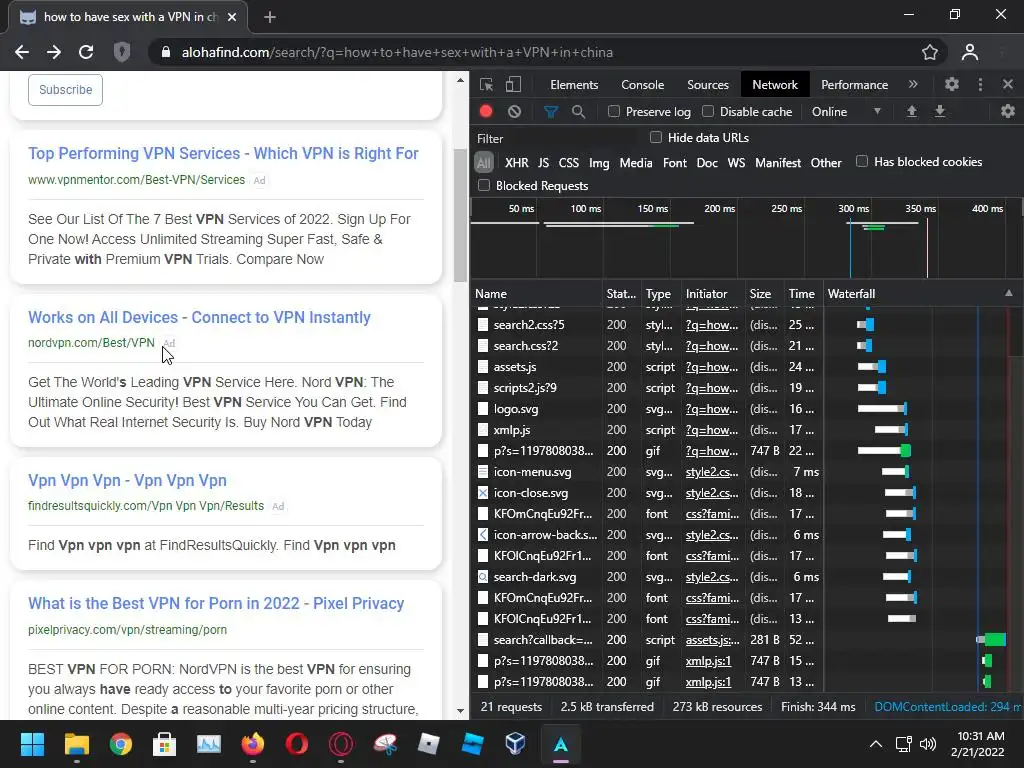Toggle the network filter funnel icon

(x=551, y=112)
